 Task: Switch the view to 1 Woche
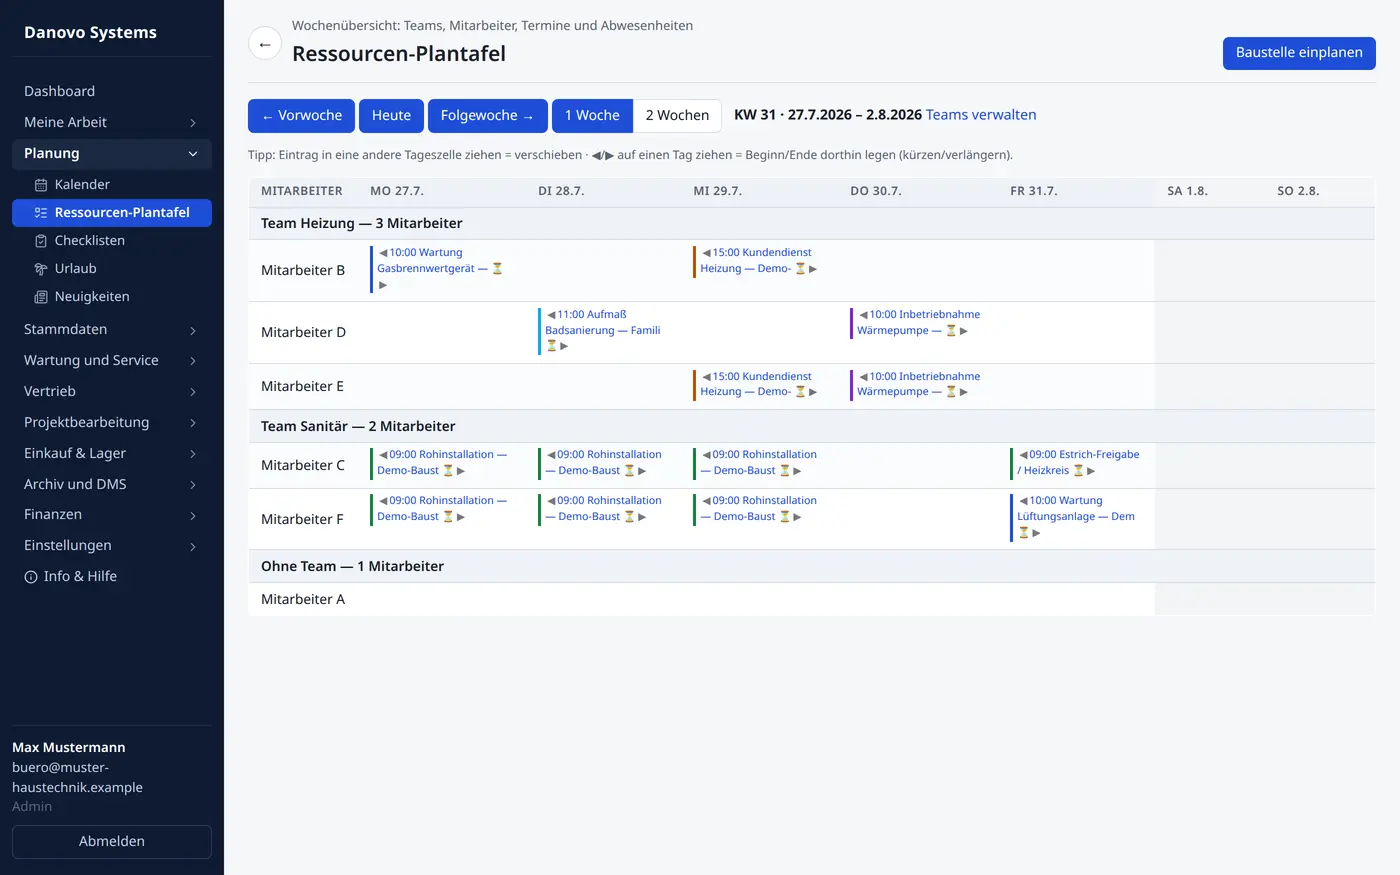(592, 116)
